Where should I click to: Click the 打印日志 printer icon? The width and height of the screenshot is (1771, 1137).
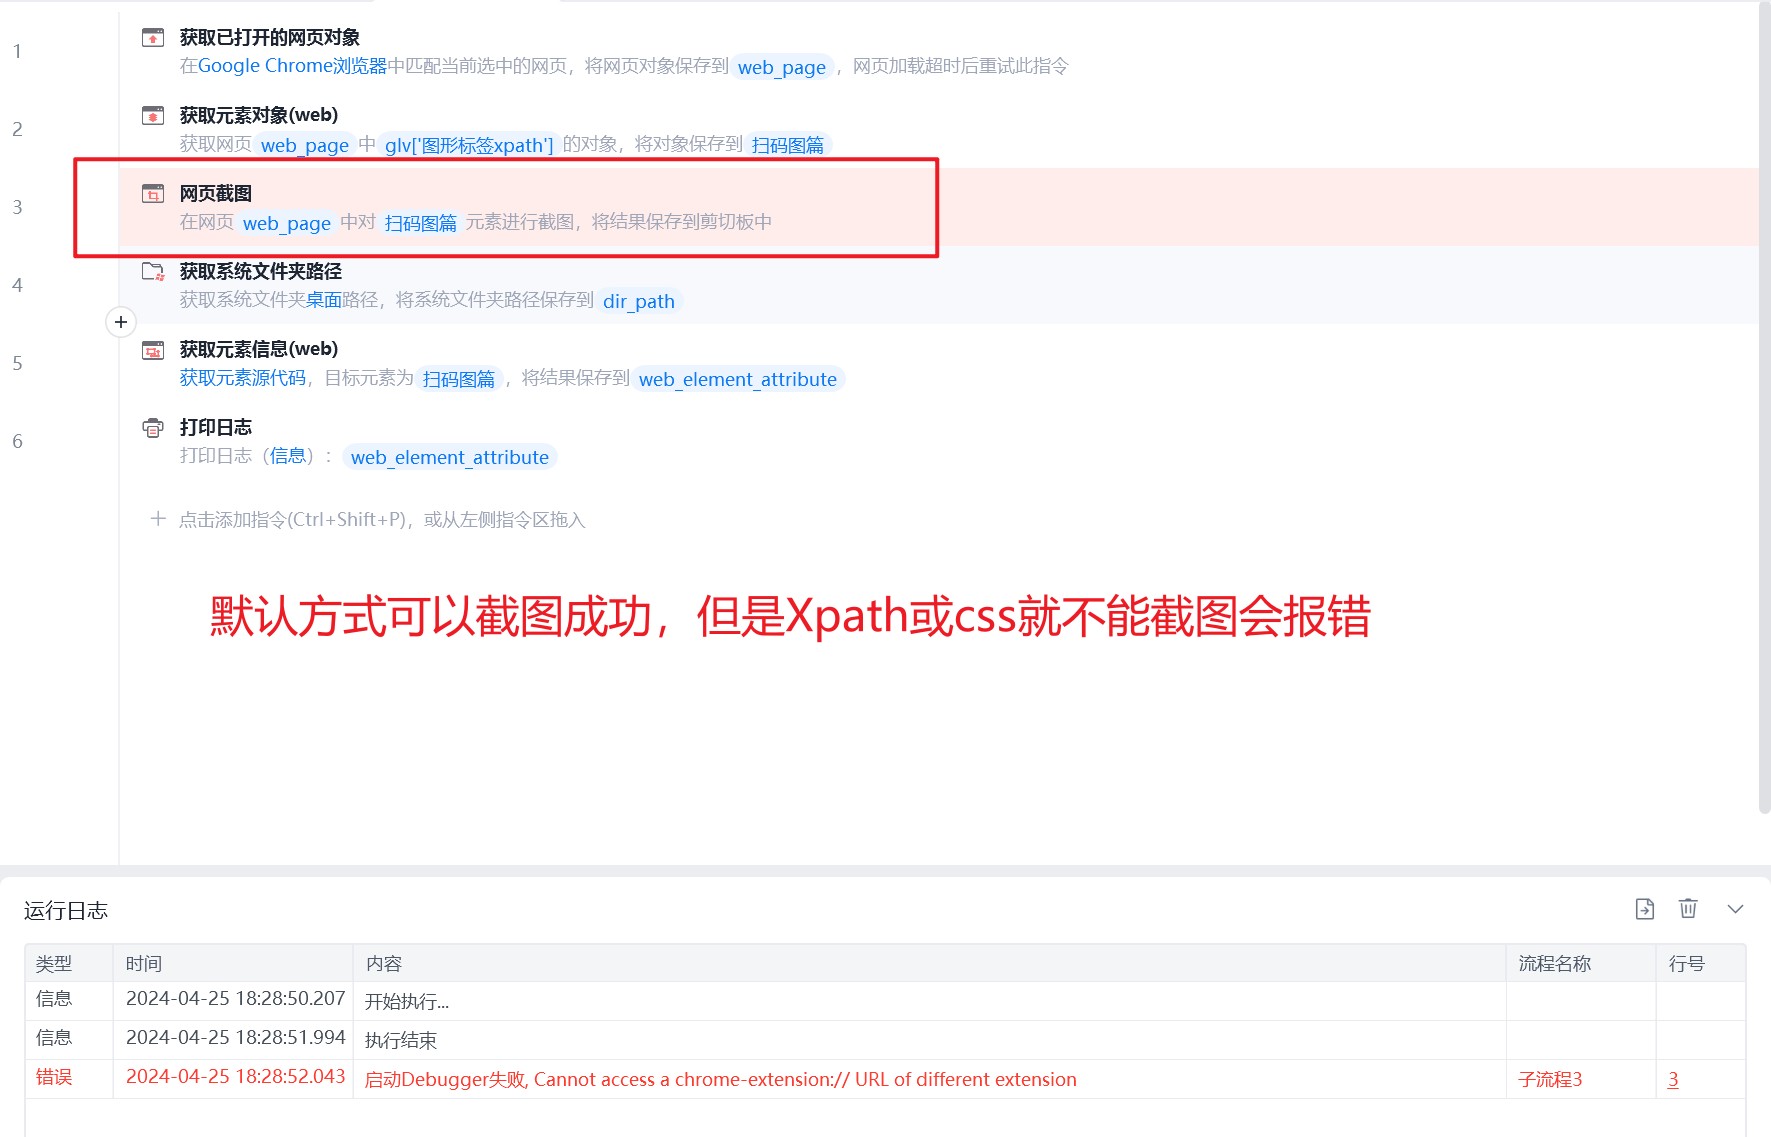(x=153, y=428)
